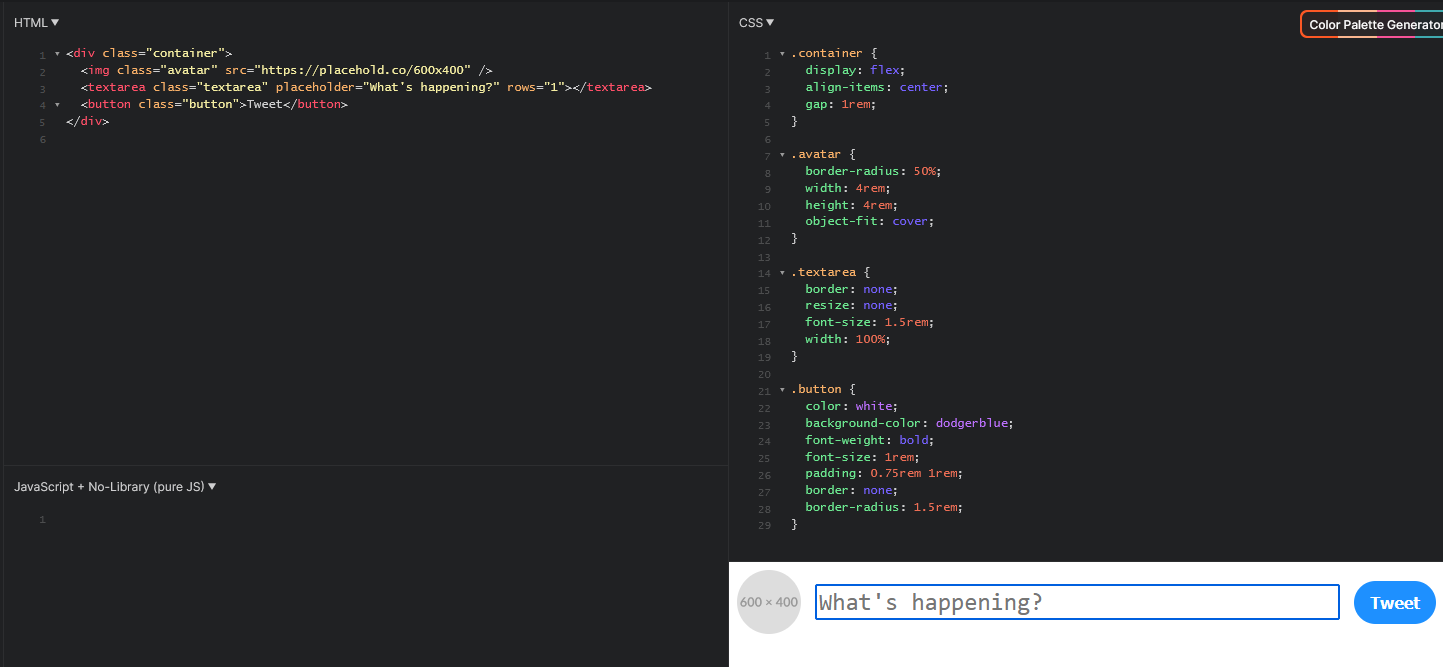
Task: Click the placehold.co image URL in HTML
Action: point(365,70)
